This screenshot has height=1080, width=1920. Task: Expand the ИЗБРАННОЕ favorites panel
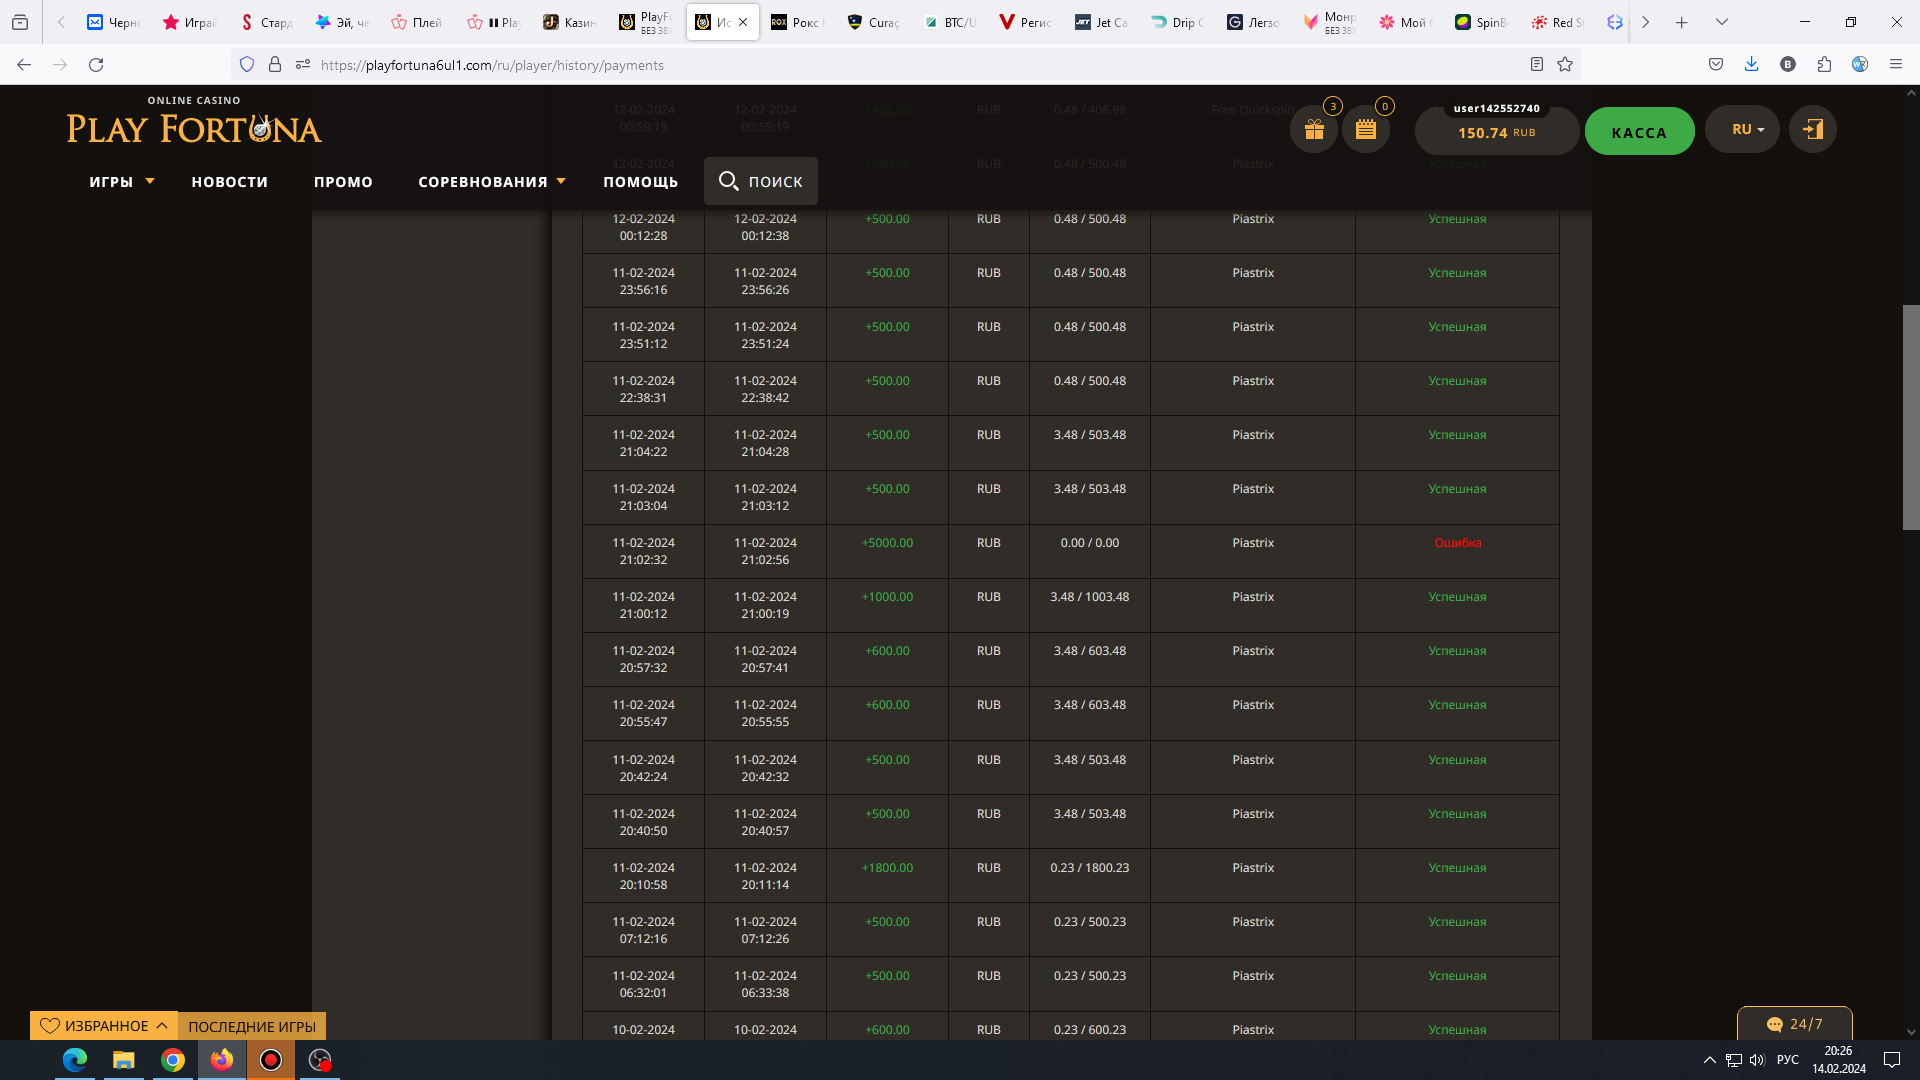[x=104, y=1026]
